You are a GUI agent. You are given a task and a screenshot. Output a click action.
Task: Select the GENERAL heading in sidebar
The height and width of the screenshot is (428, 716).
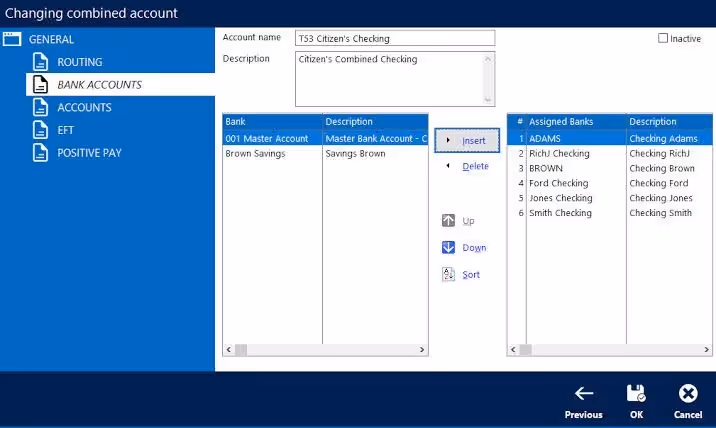pyautogui.click(x=51, y=39)
